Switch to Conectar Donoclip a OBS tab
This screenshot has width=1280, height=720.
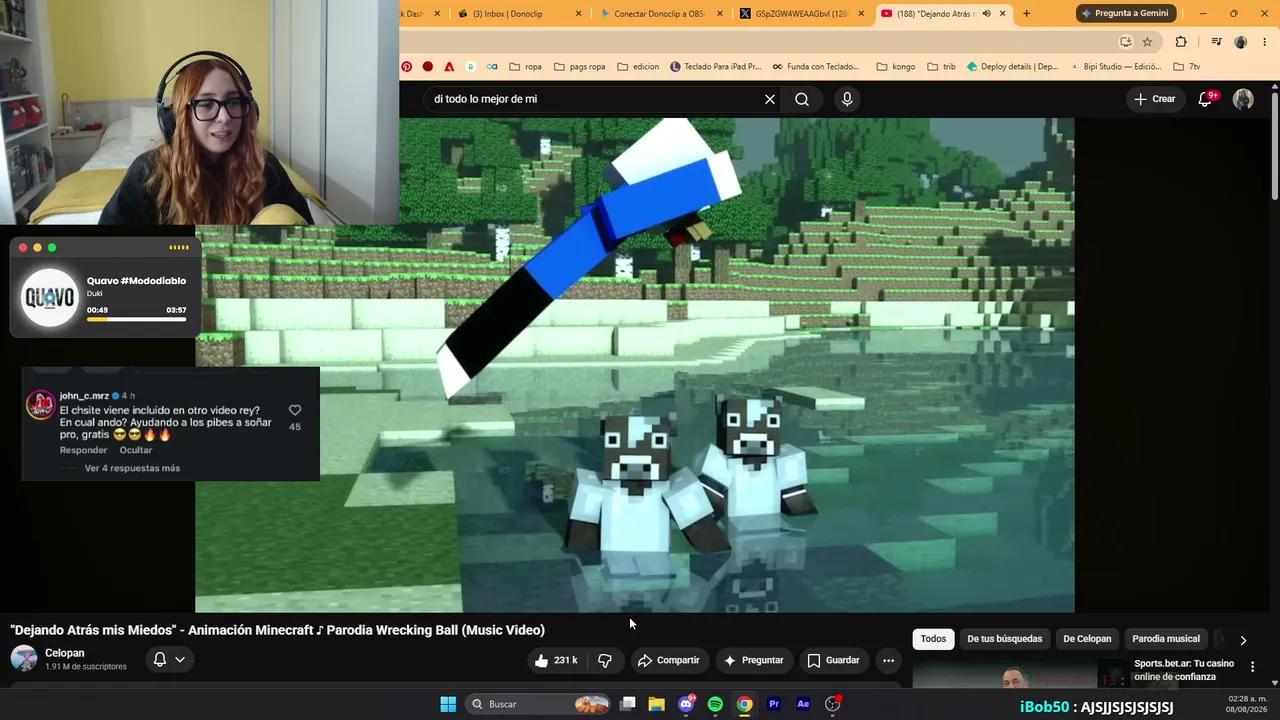pyautogui.click(x=659, y=13)
